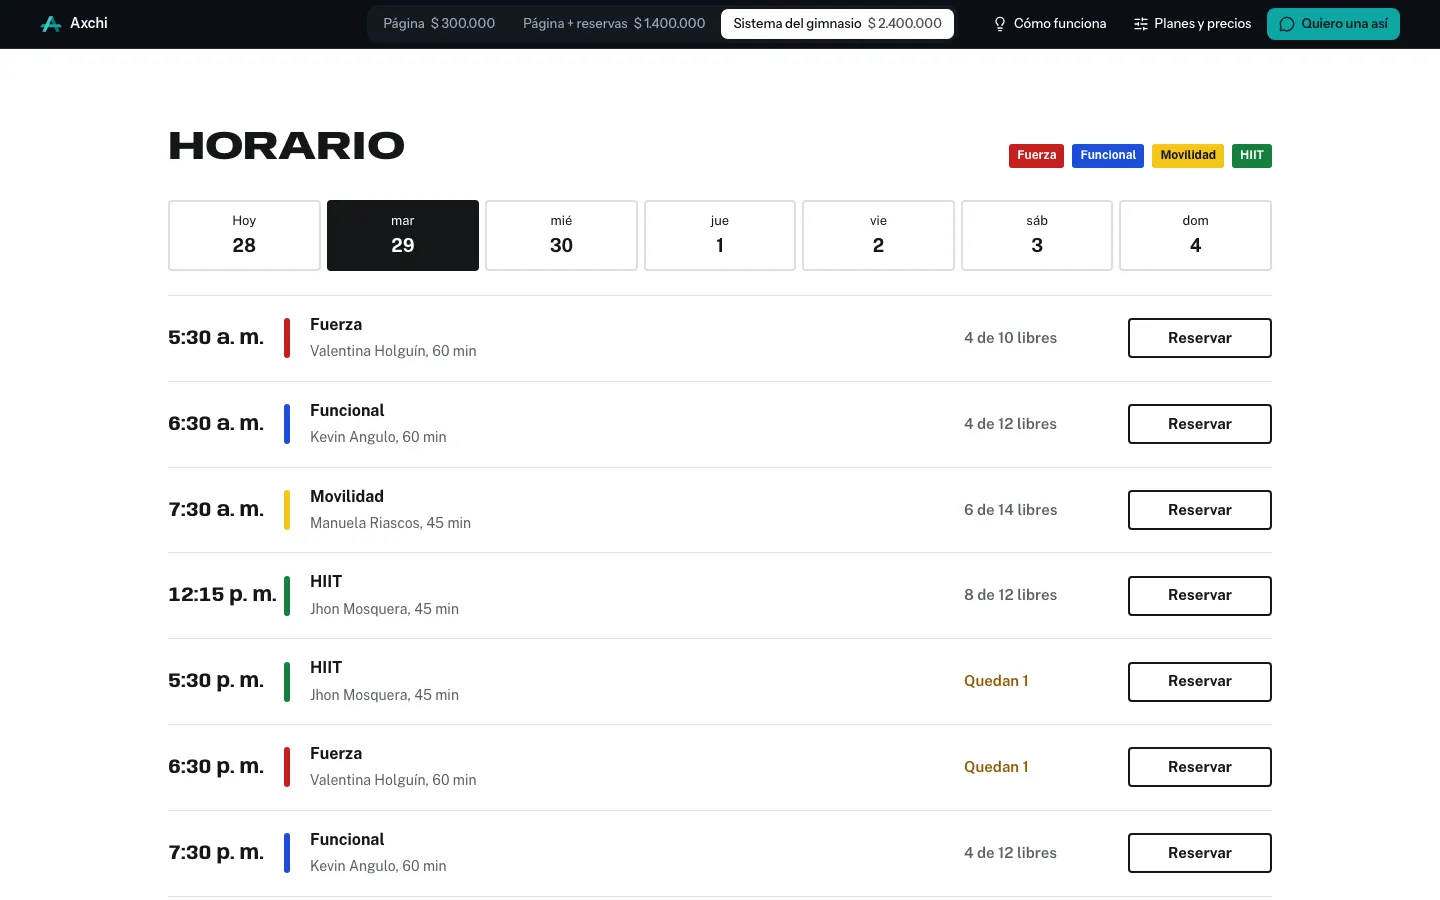
Task: Click the Movilidad class title
Action: click(x=347, y=496)
